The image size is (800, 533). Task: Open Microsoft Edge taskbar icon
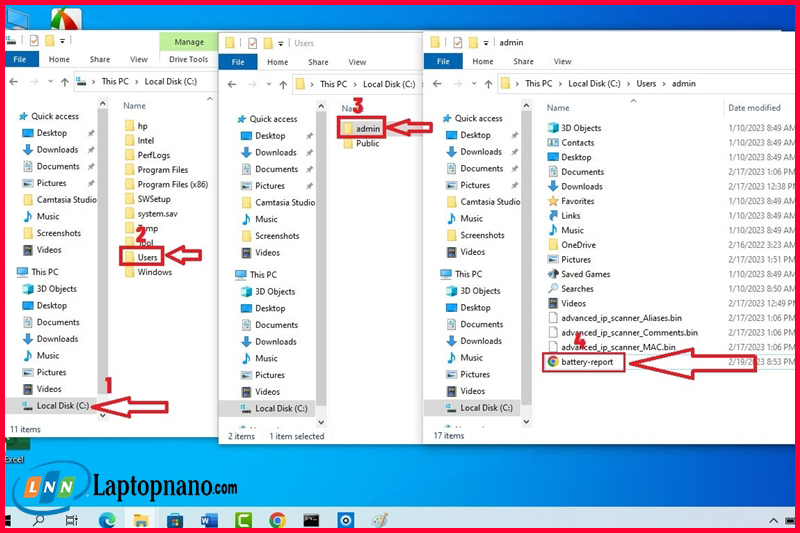(107, 520)
